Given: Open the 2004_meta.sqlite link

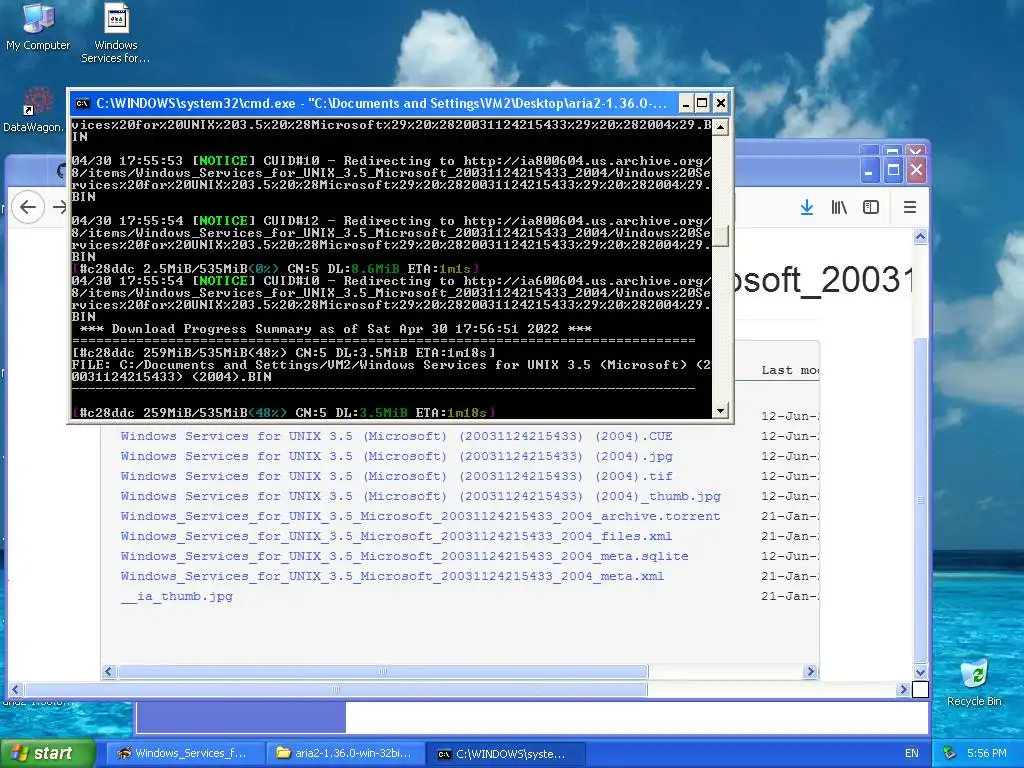Looking at the screenshot, I should [x=404, y=556].
